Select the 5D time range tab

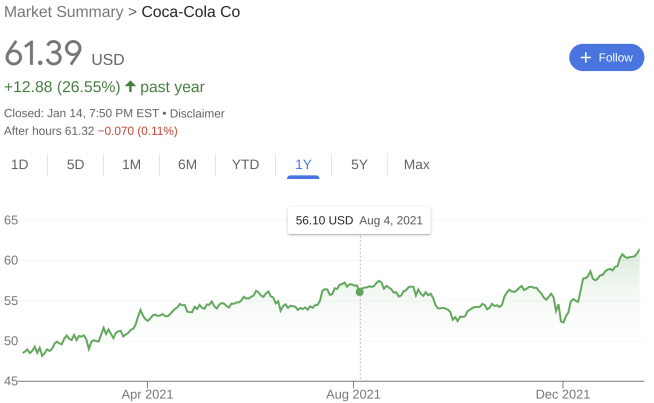pos(75,164)
